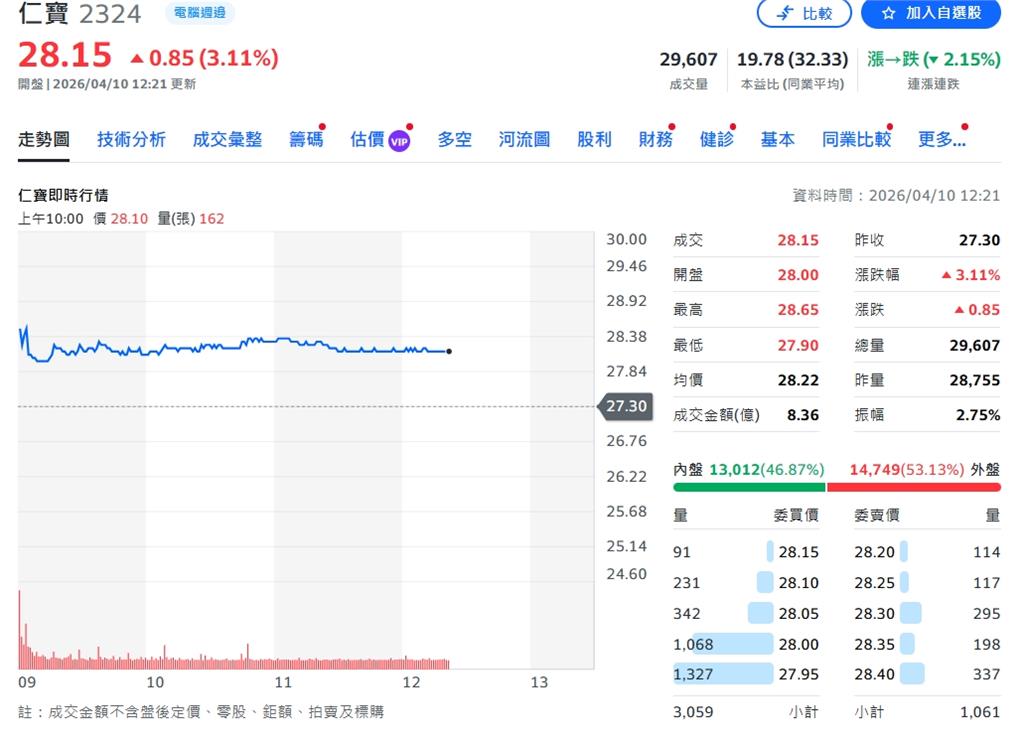Select the 多空 tab
Viewport: 1024px width, 743px height.
click(x=454, y=140)
